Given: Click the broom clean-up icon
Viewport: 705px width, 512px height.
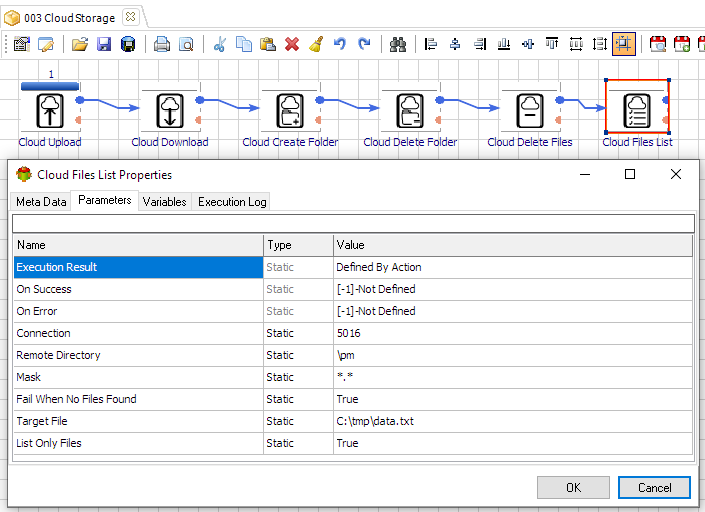Looking at the screenshot, I should tap(316, 44).
